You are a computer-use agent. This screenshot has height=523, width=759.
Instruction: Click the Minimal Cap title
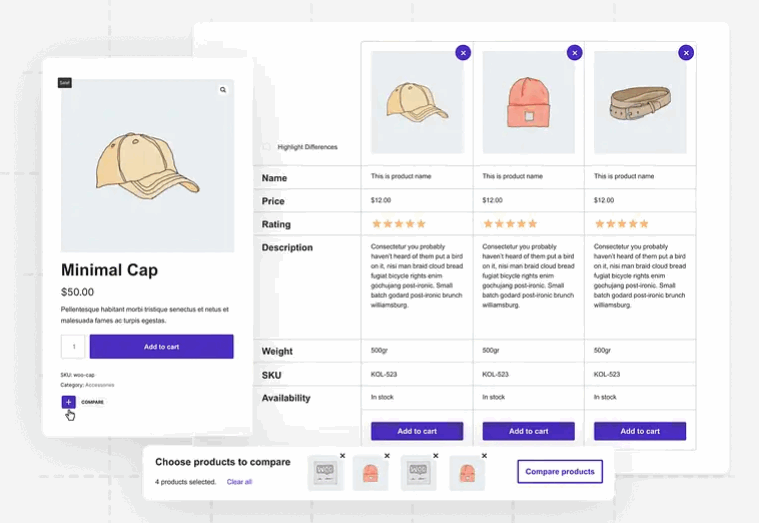(109, 270)
